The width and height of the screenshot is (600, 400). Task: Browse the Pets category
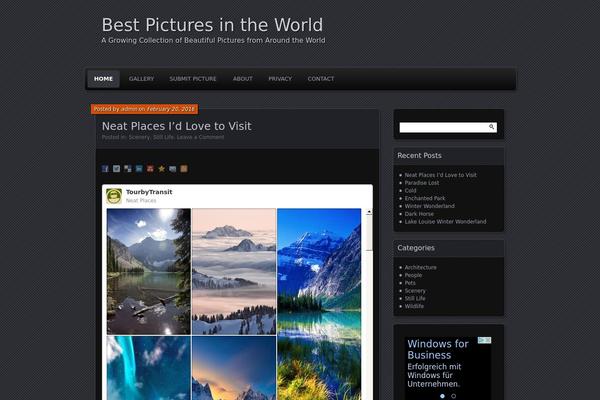coord(410,283)
